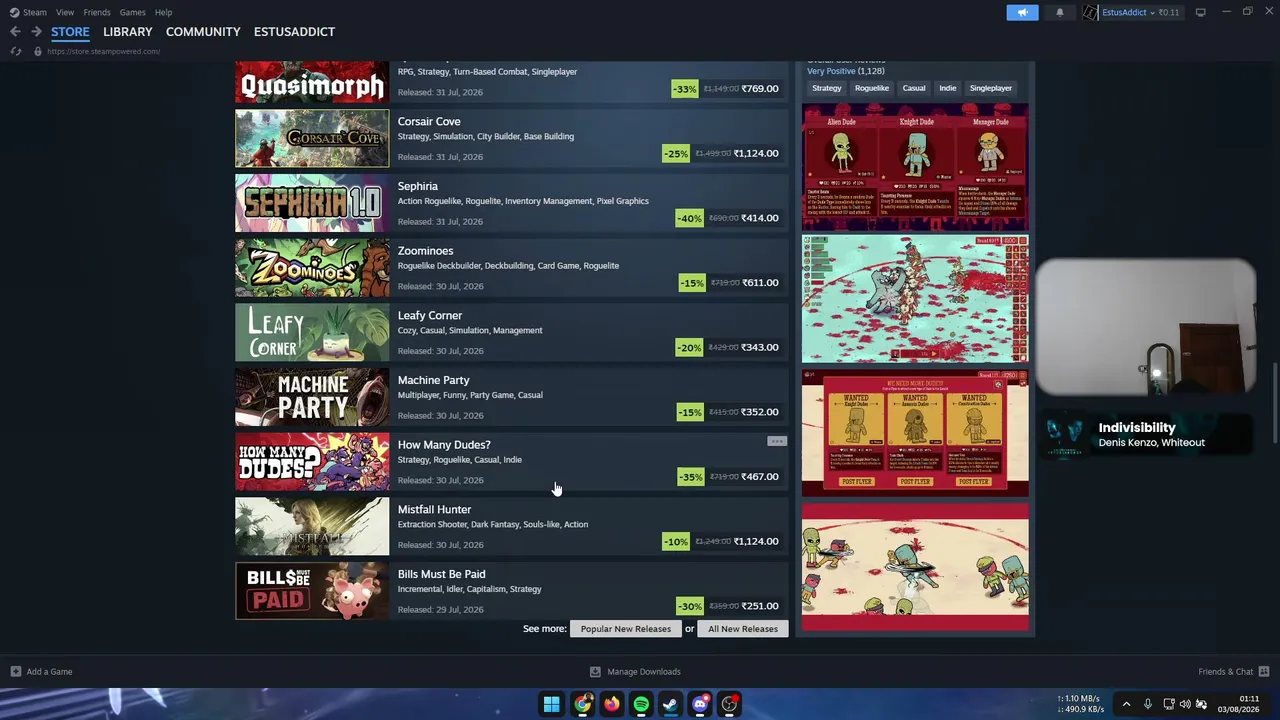Switch to the COMMUNITY tab
1280x720 pixels.
(x=203, y=32)
